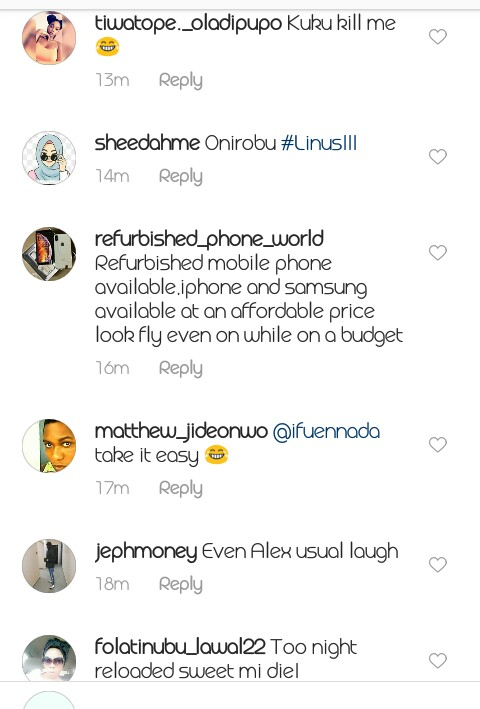Viewport: 480px width, 709px height.
Task: Reply to refurbished_phone_world's 16m comment
Action: (x=180, y=369)
